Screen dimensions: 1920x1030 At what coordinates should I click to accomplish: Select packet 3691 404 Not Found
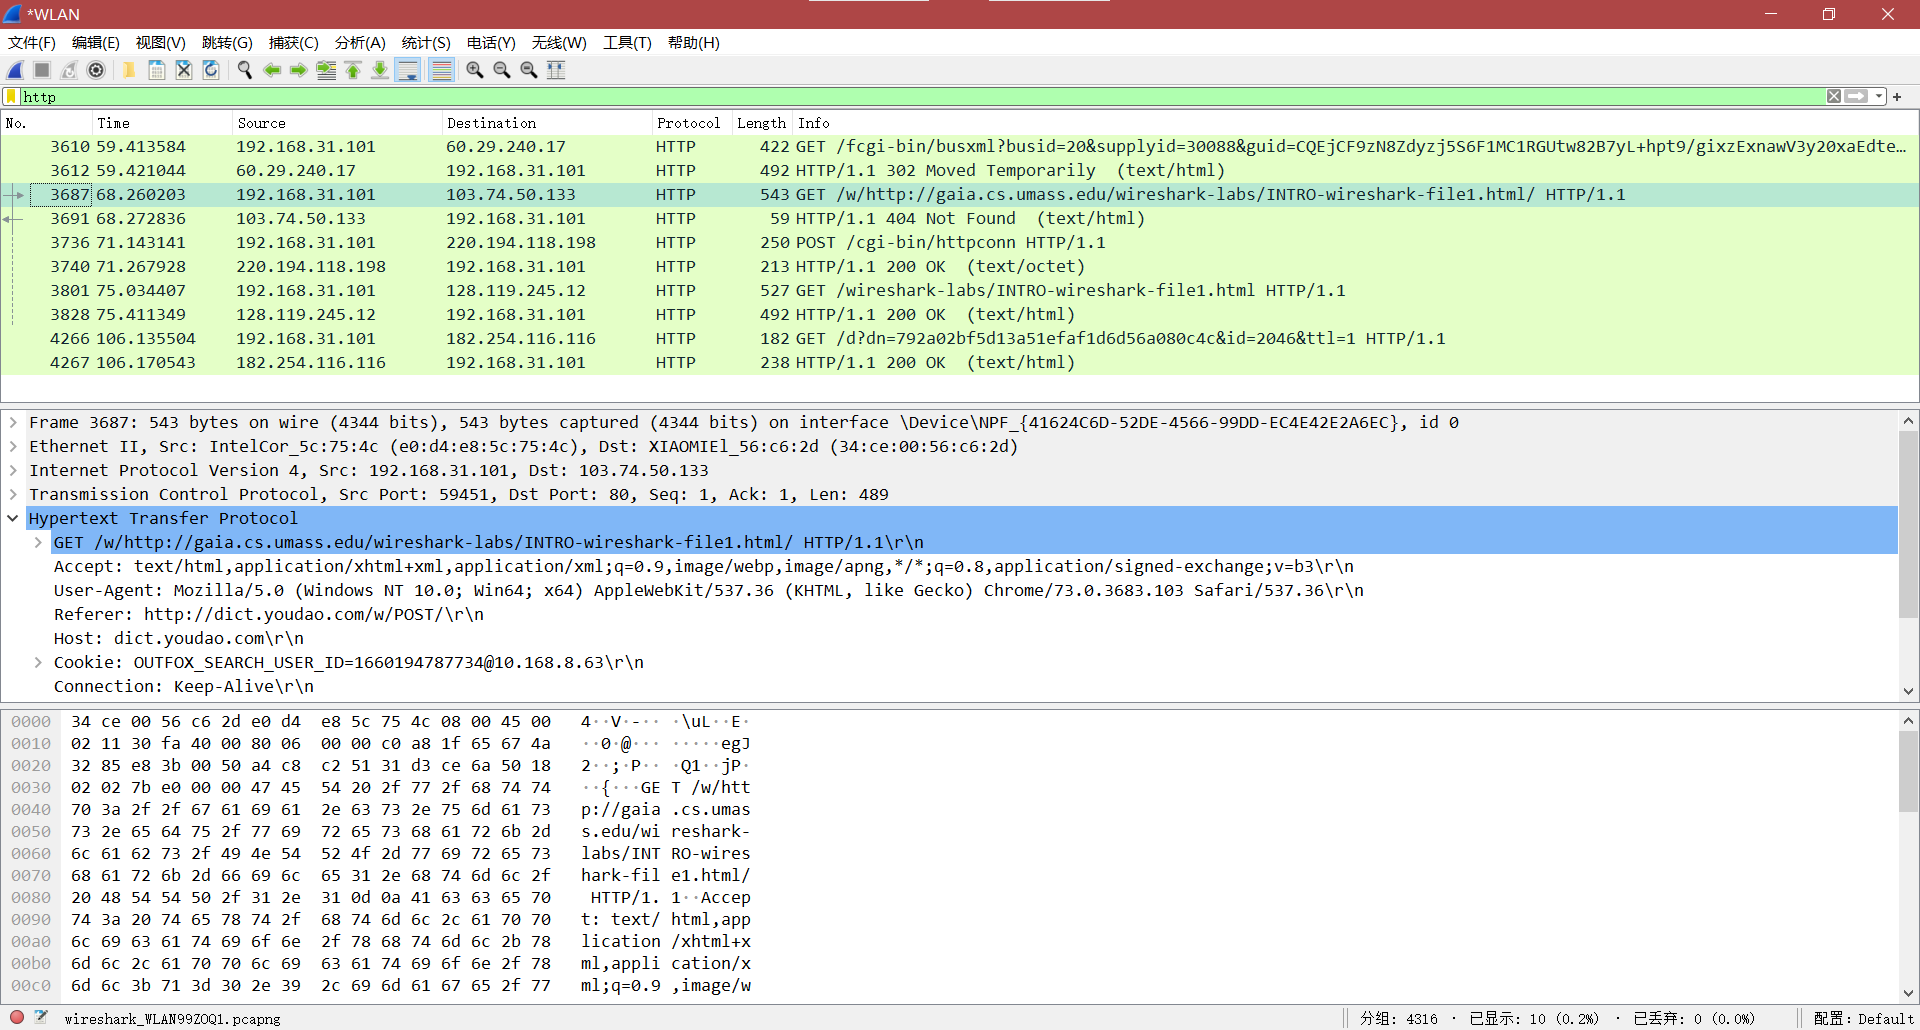click(x=960, y=219)
